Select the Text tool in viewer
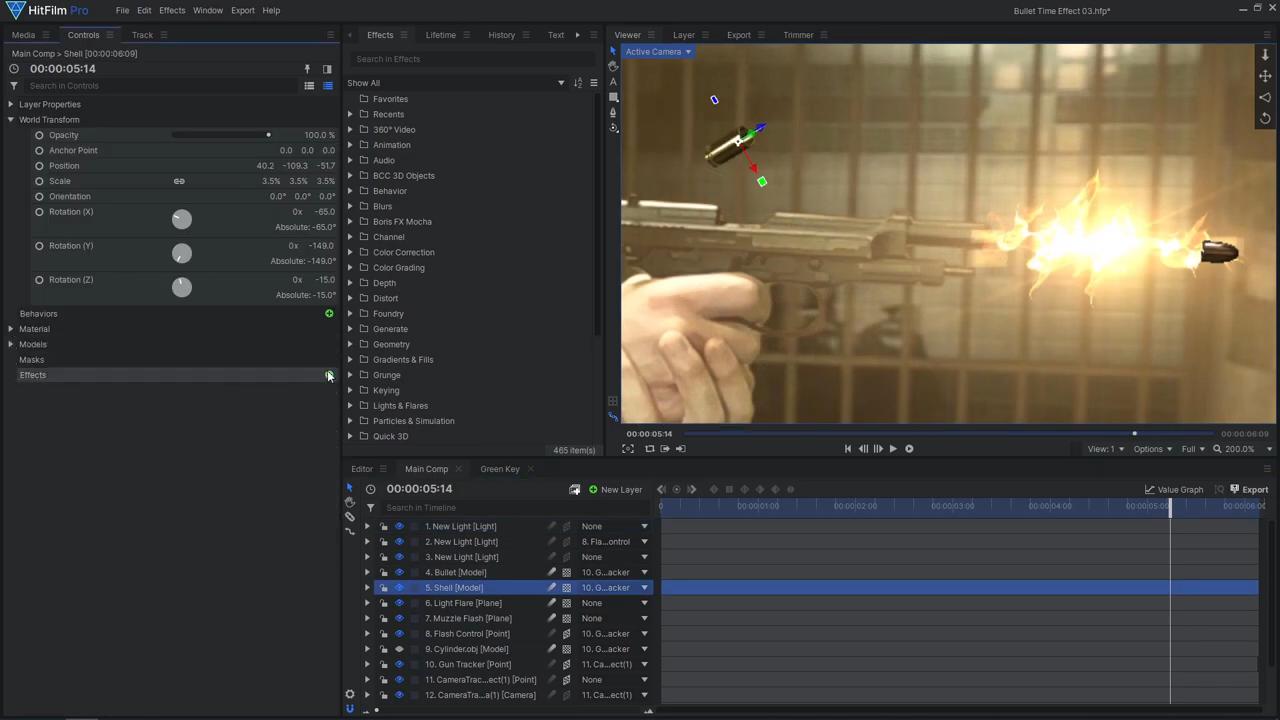1280x720 pixels. pyautogui.click(x=613, y=82)
